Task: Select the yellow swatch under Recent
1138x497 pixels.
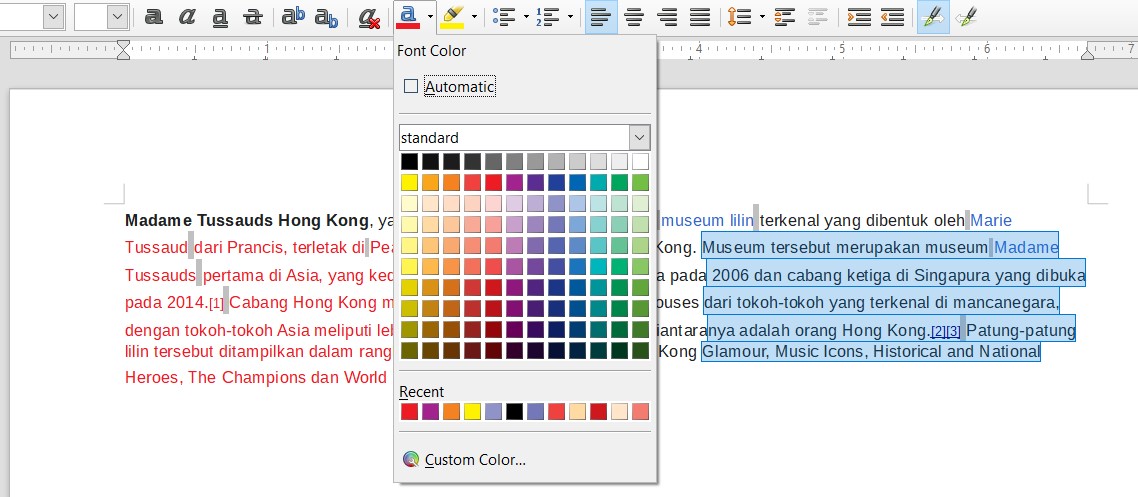Action: [x=472, y=411]
